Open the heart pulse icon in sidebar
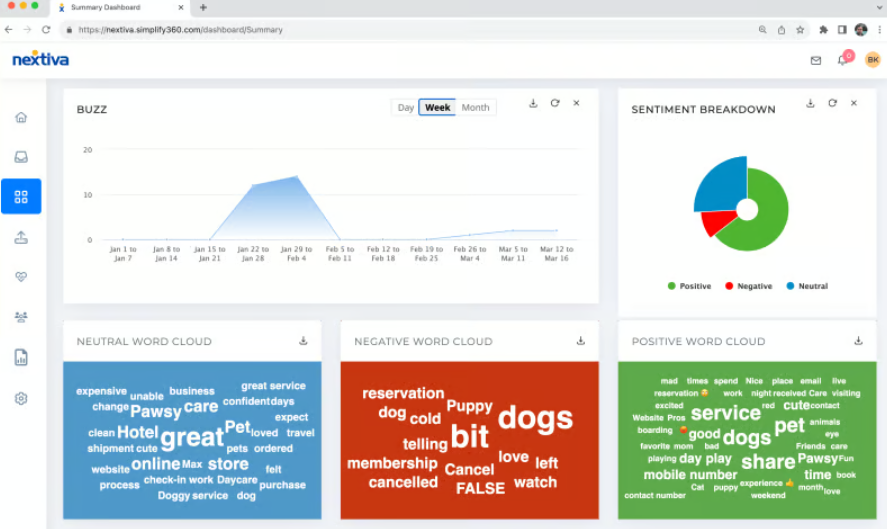Screen dimensions: 887x529 pos(21,277)
